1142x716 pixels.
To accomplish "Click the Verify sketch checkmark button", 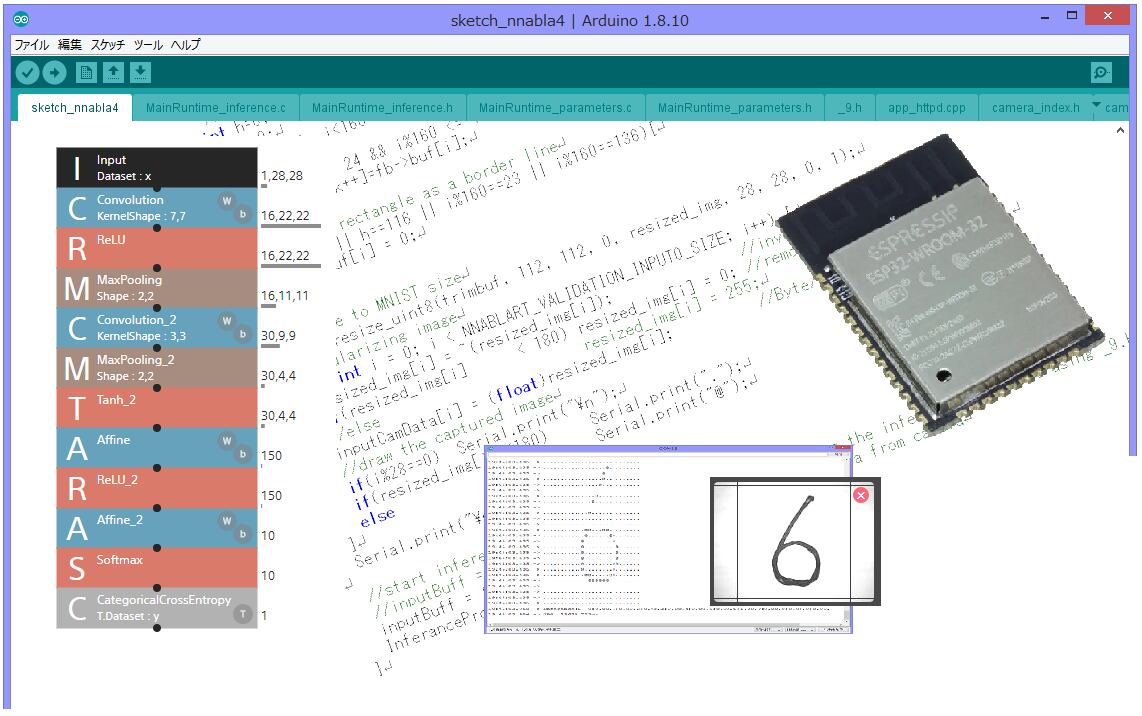I will (x=28, y=72).
